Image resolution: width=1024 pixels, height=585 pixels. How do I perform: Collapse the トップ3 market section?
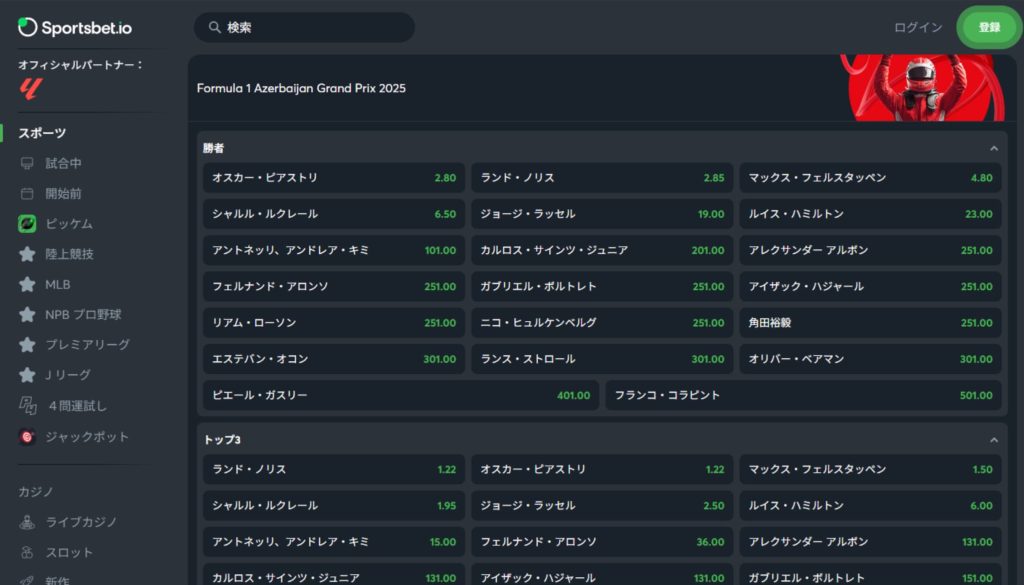pyautogui.click(x=994, y=440)
